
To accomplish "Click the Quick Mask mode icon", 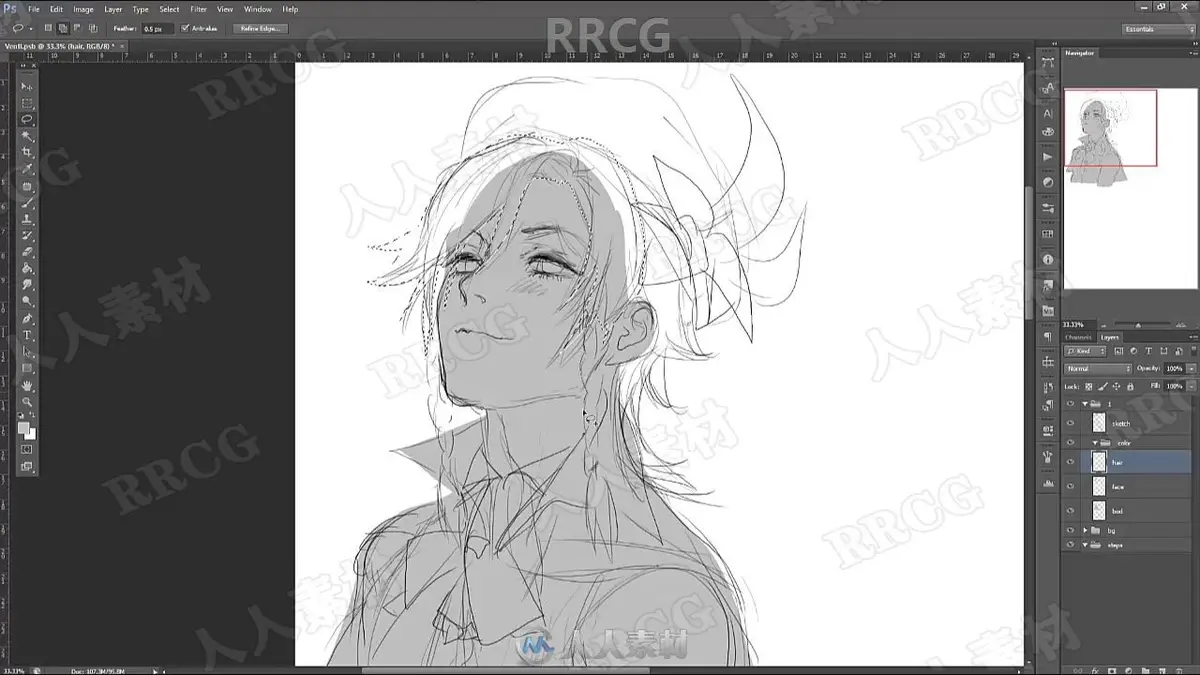I will (x=27, y=450).
